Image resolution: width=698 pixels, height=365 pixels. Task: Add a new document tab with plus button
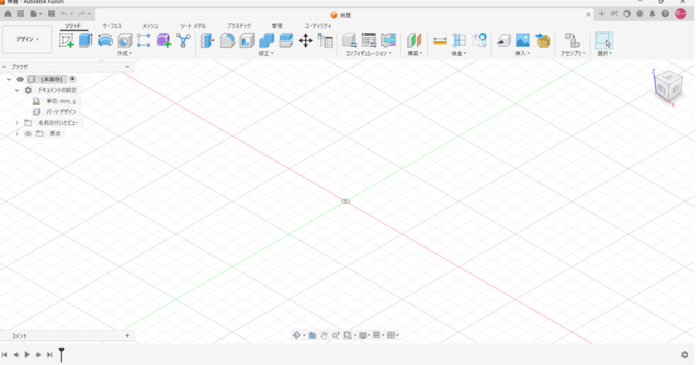tap(601, 14)
